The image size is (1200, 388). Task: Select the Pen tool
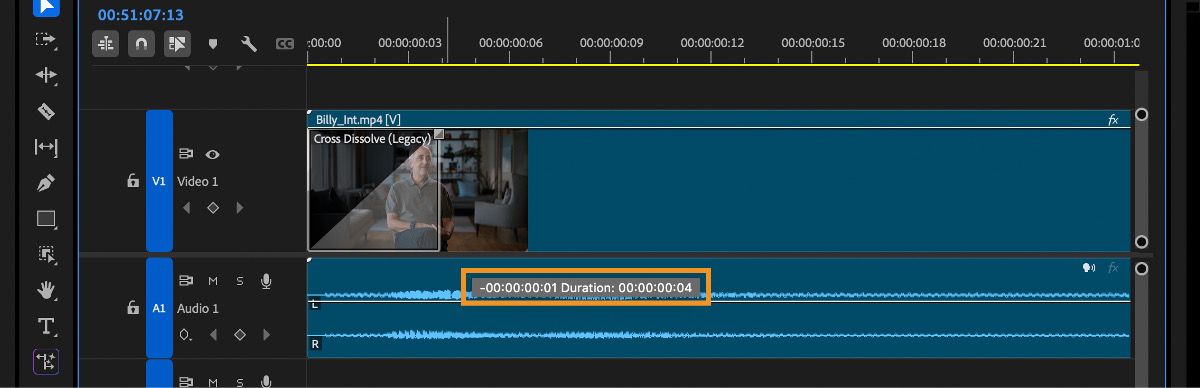tap(46, 183)
